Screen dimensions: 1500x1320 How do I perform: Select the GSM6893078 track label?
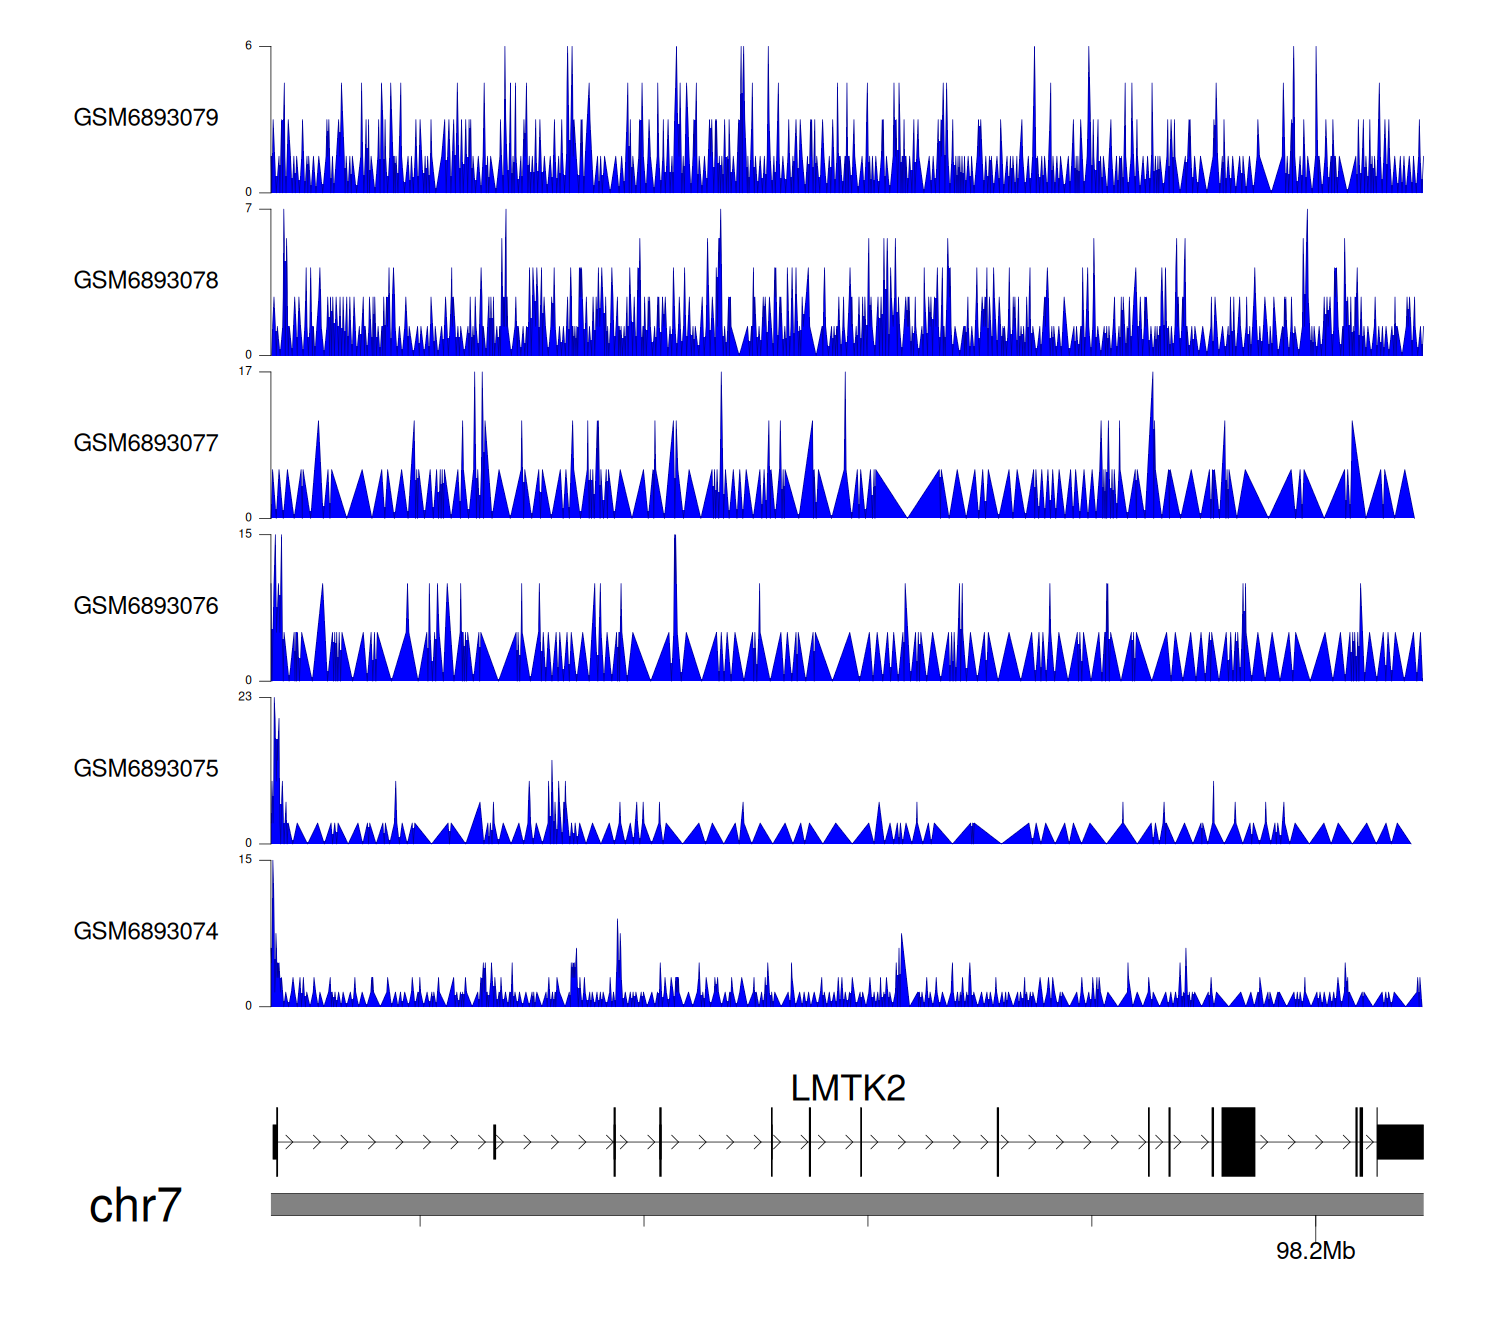(x=146, y=281)
